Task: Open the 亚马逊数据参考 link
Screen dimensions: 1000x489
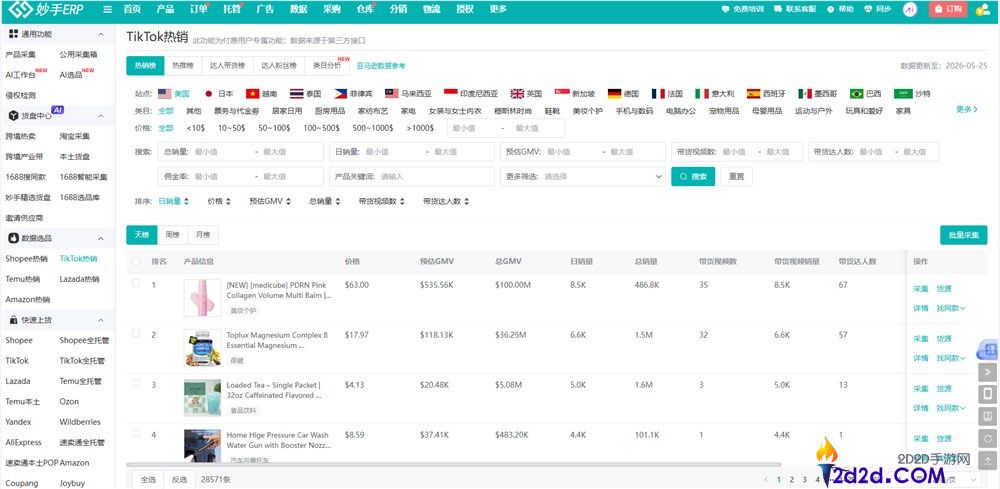Action: (x=381, y=66)
